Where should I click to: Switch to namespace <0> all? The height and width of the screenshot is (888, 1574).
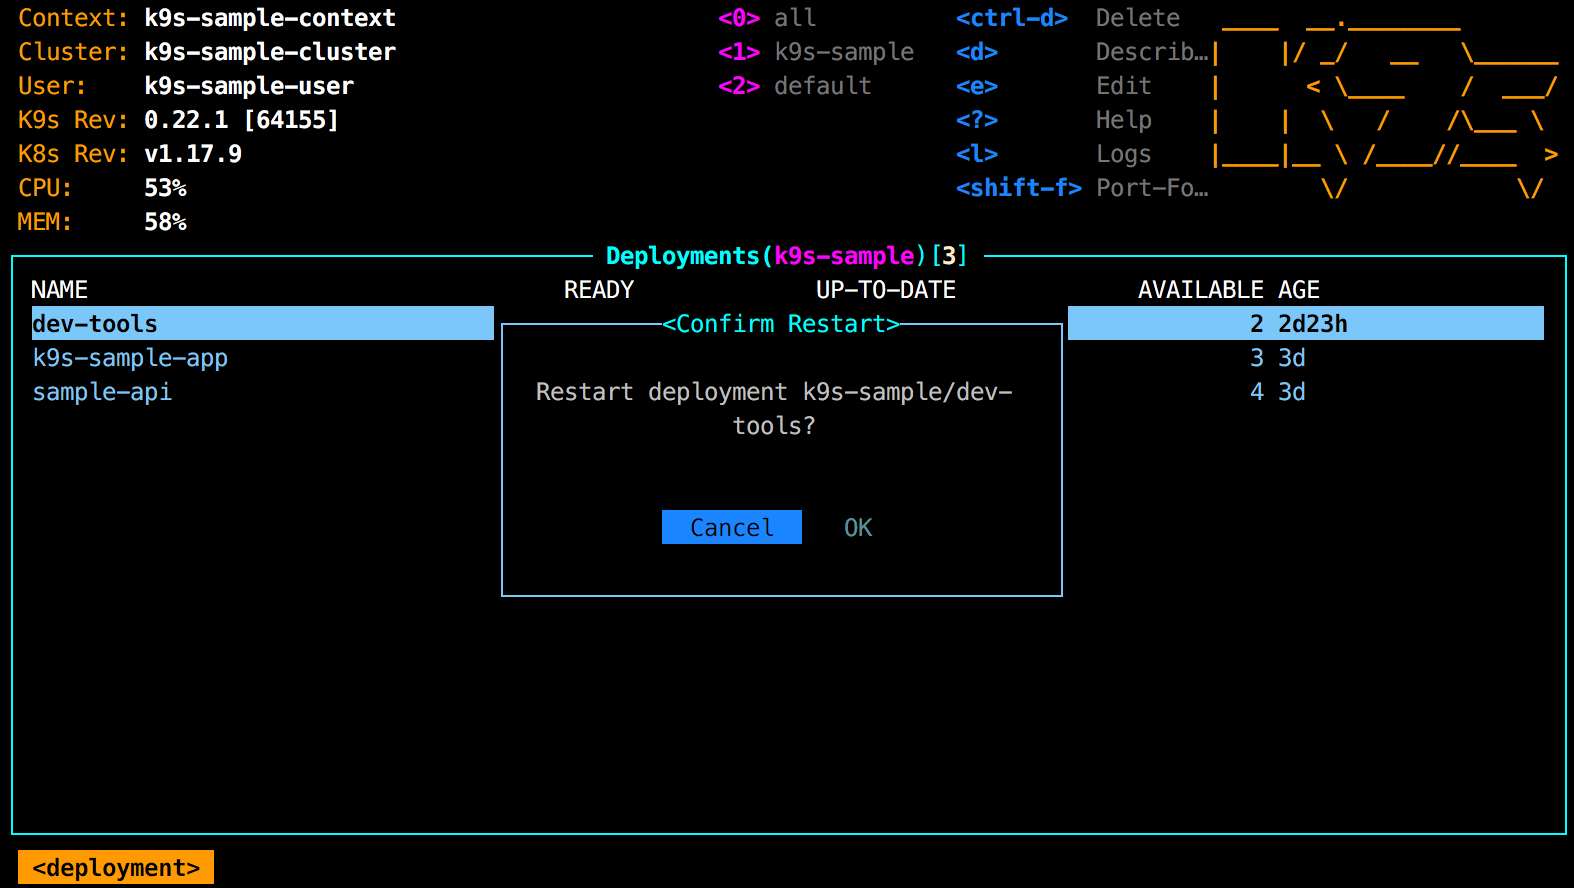pos(767,18)
